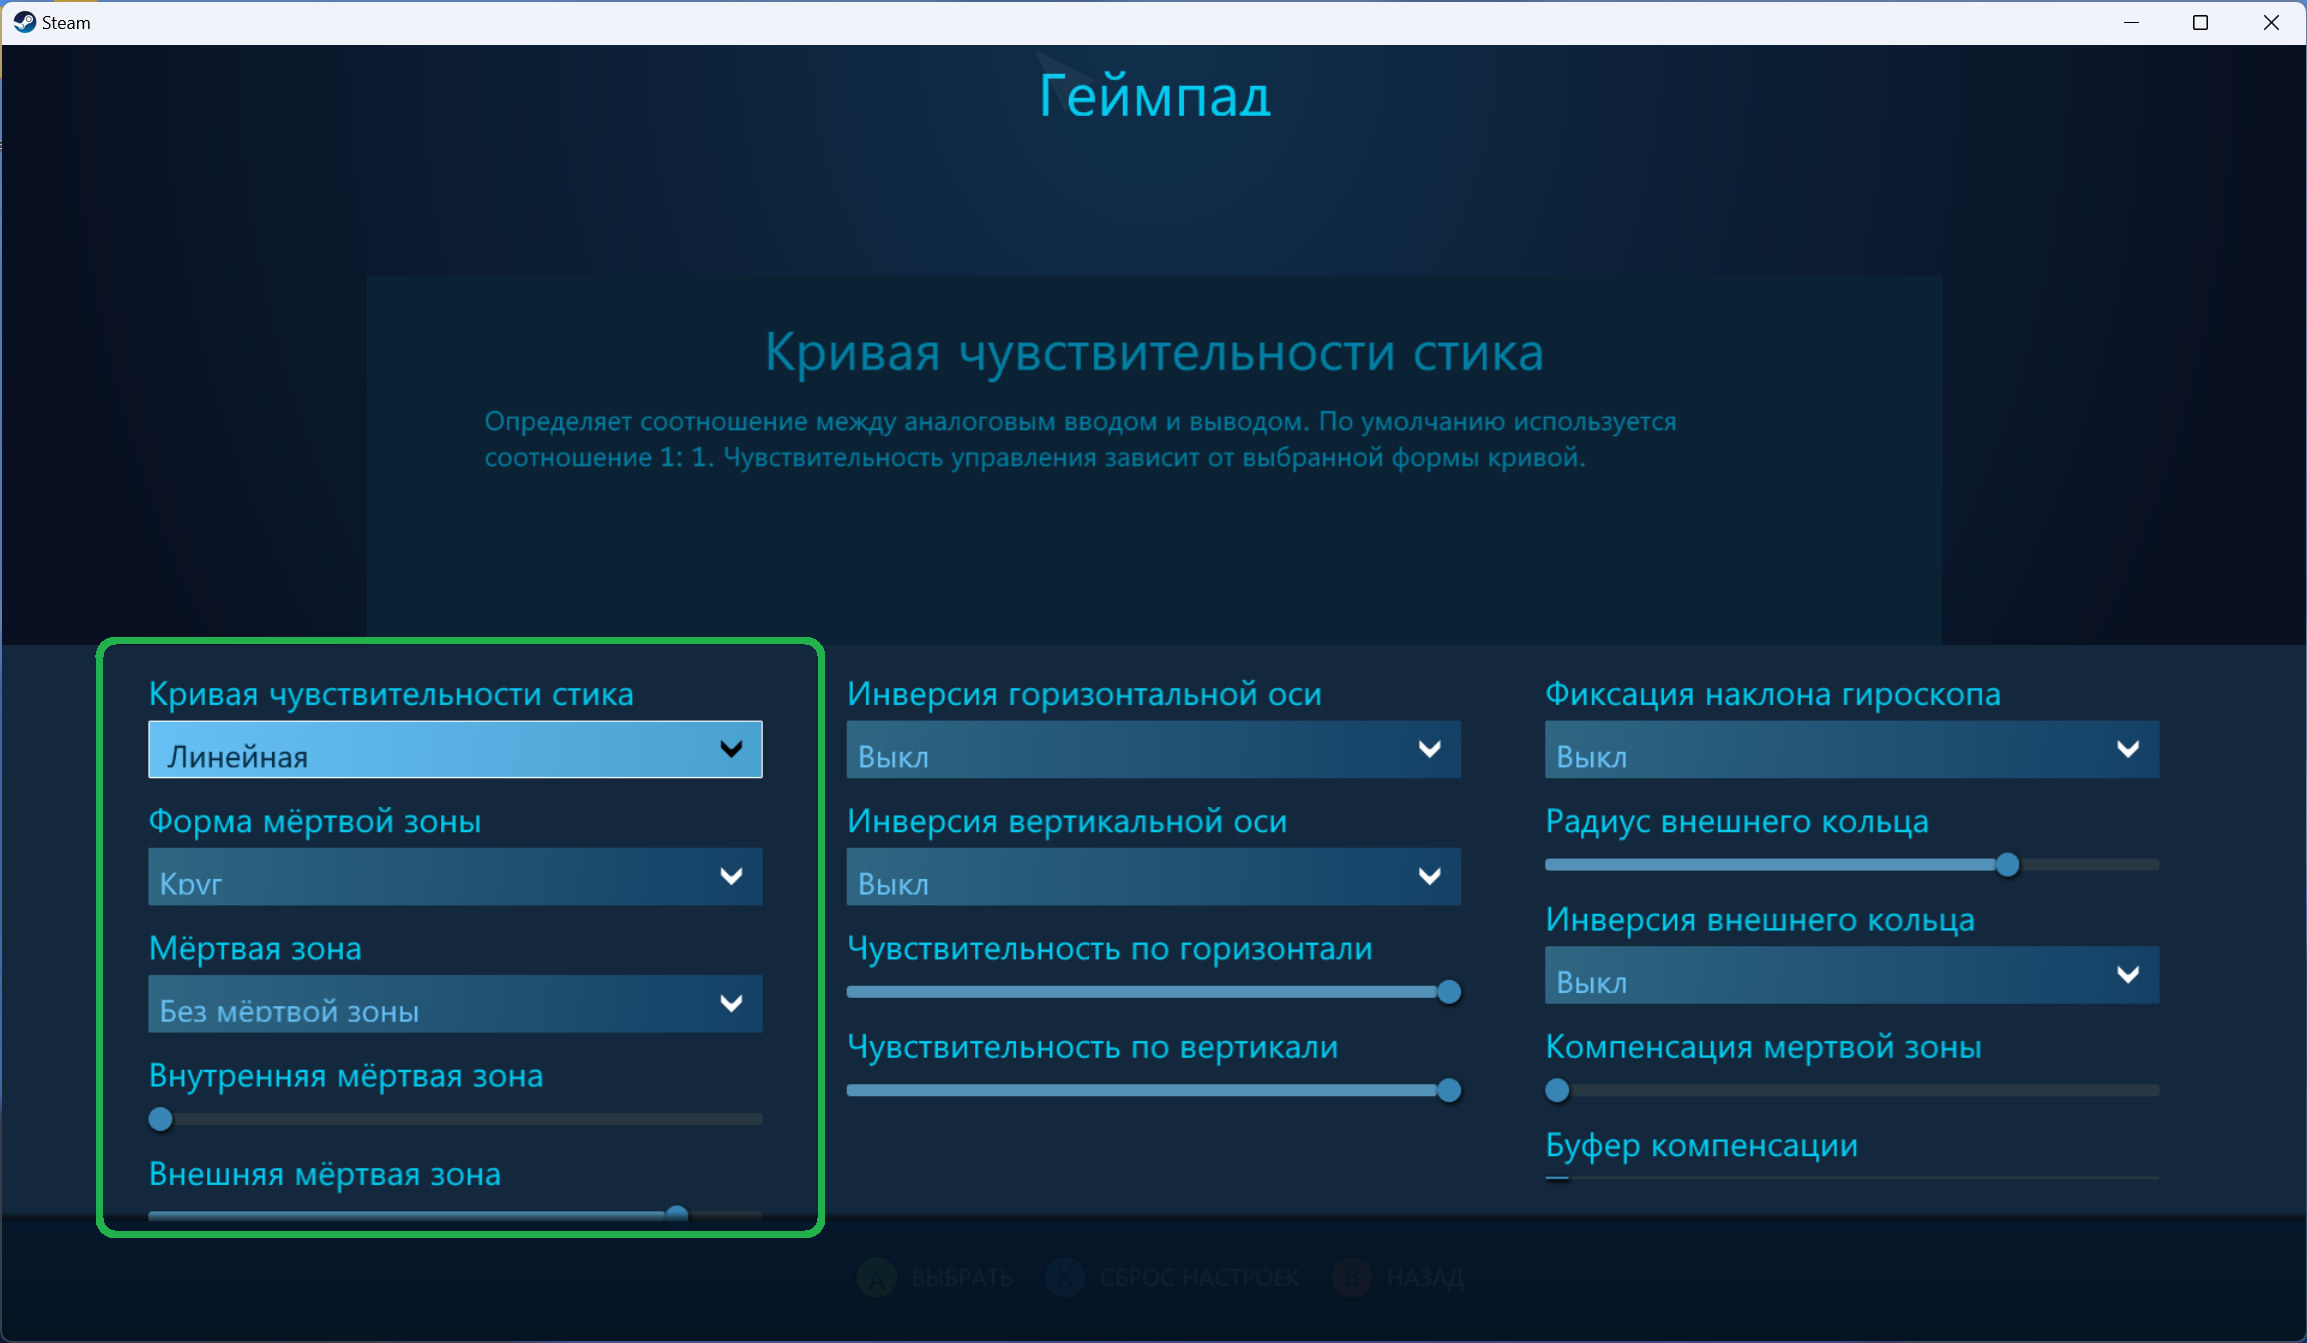Click Чувствительность по вертикали slider handle
The image size is (2307, 1343).
[x=1448, y=1090]
